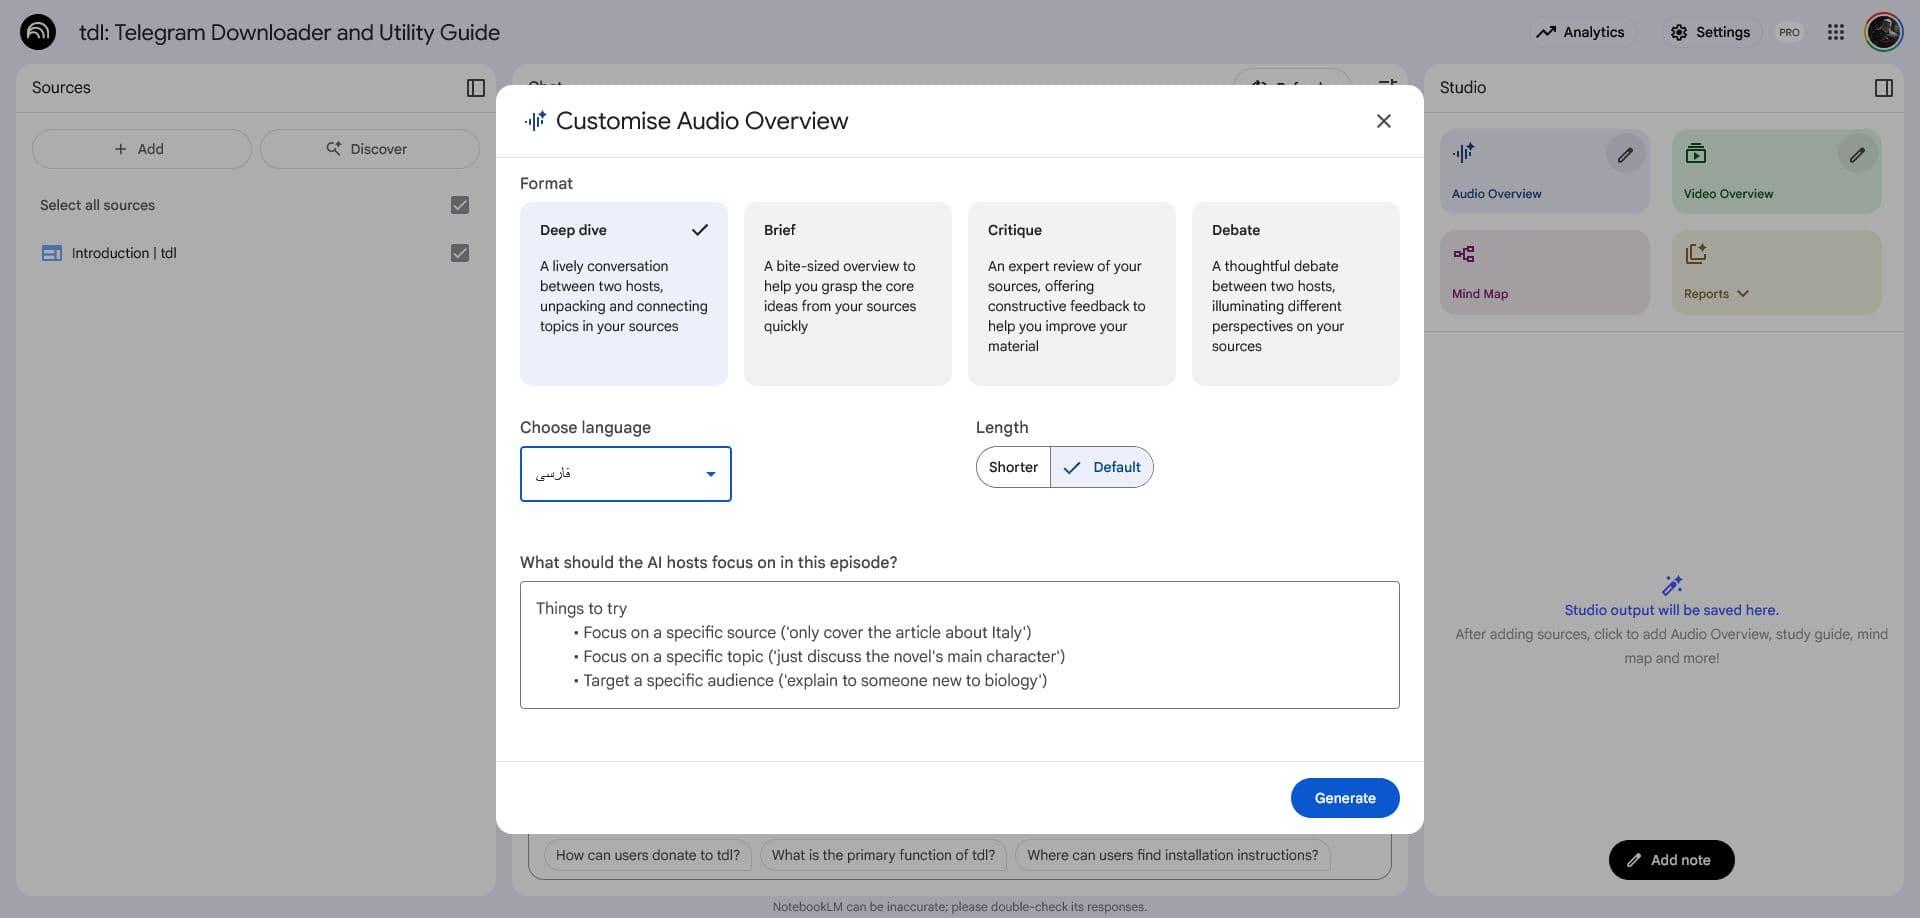Choose the Brief format card

848,294
